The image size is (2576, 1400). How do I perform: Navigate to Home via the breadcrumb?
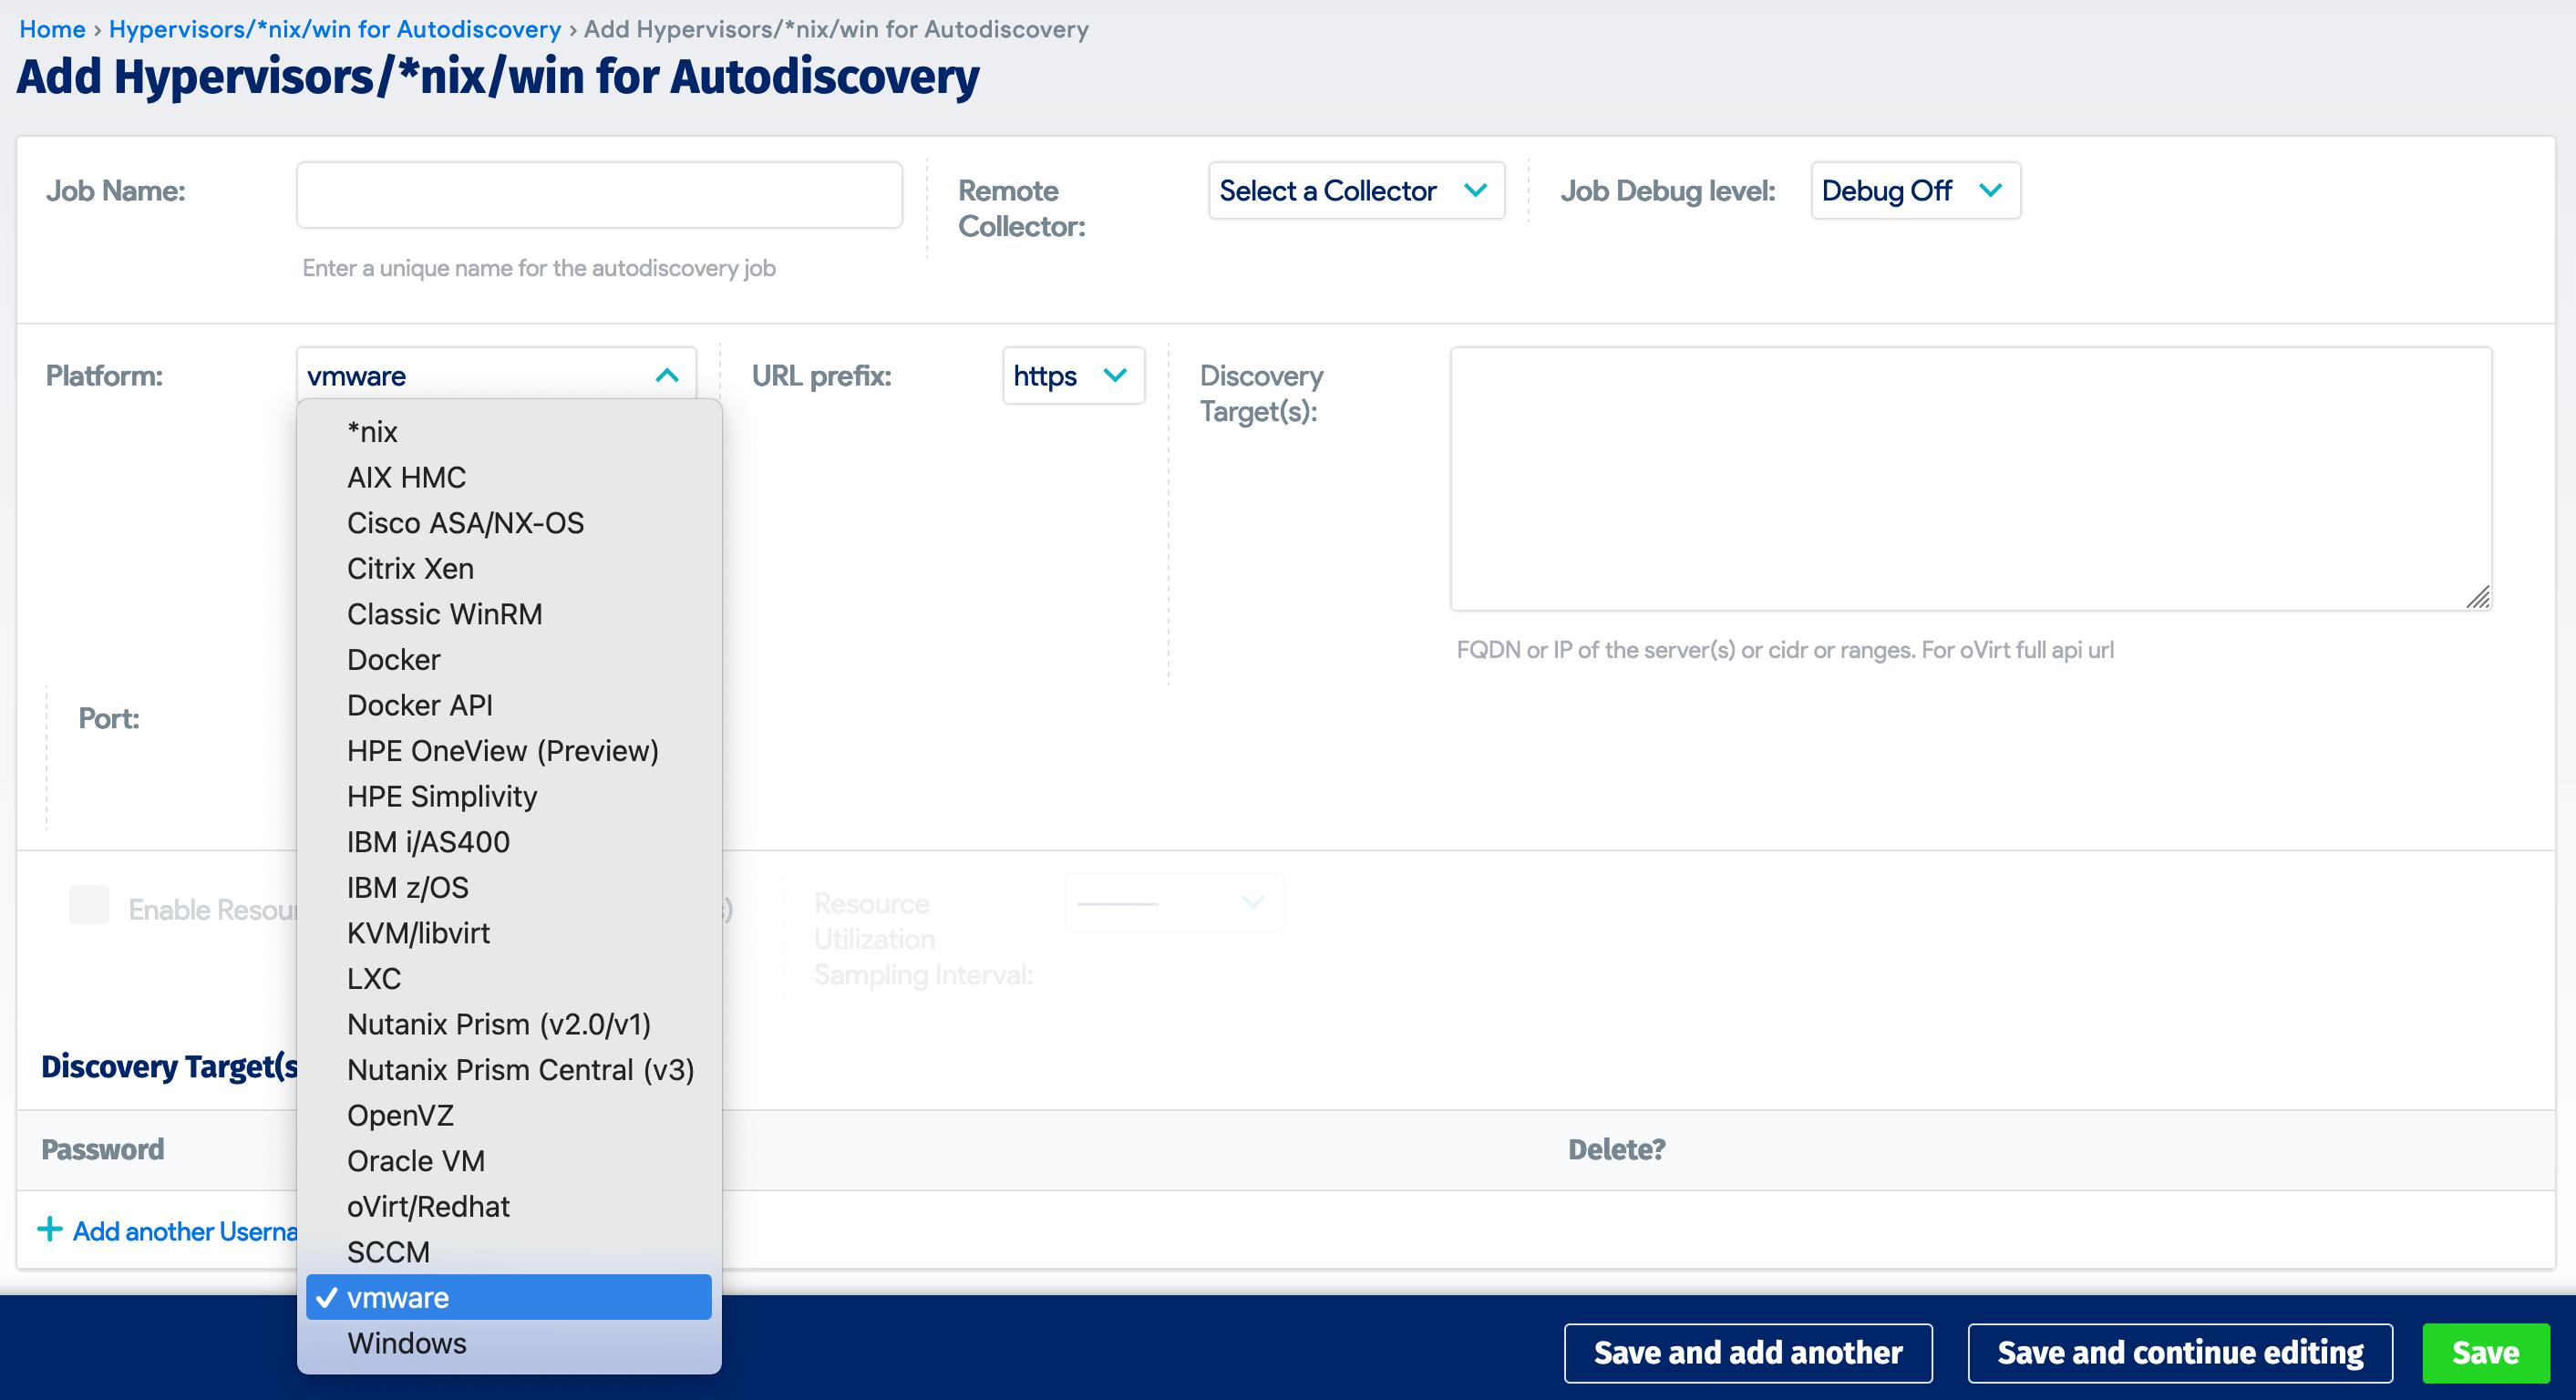[51, 29]
